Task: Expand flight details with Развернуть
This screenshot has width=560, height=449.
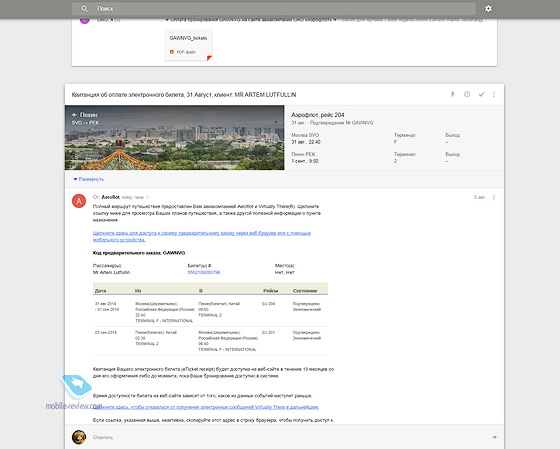Action: point(89,179)
